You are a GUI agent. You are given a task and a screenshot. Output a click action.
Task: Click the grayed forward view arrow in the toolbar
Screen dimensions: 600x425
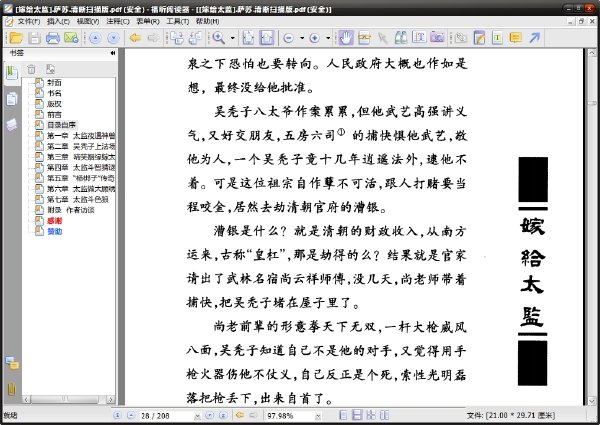coord(153,37)
